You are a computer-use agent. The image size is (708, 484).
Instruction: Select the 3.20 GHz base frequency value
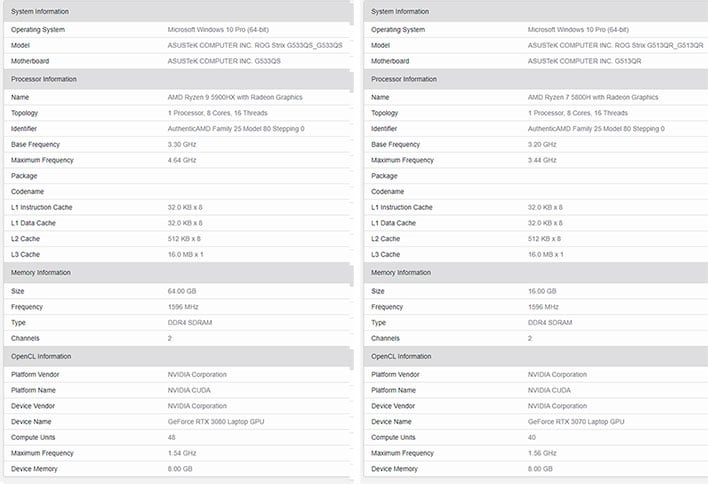[x=542, y=144]
